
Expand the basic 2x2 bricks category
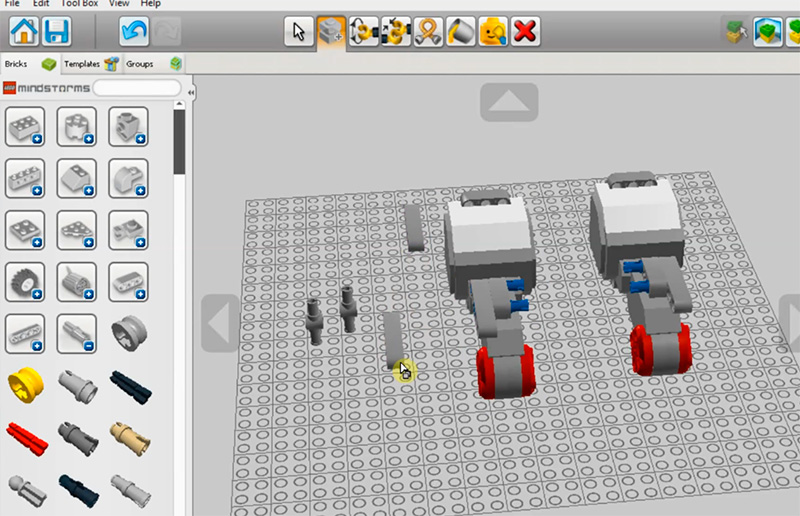(25, 126)
